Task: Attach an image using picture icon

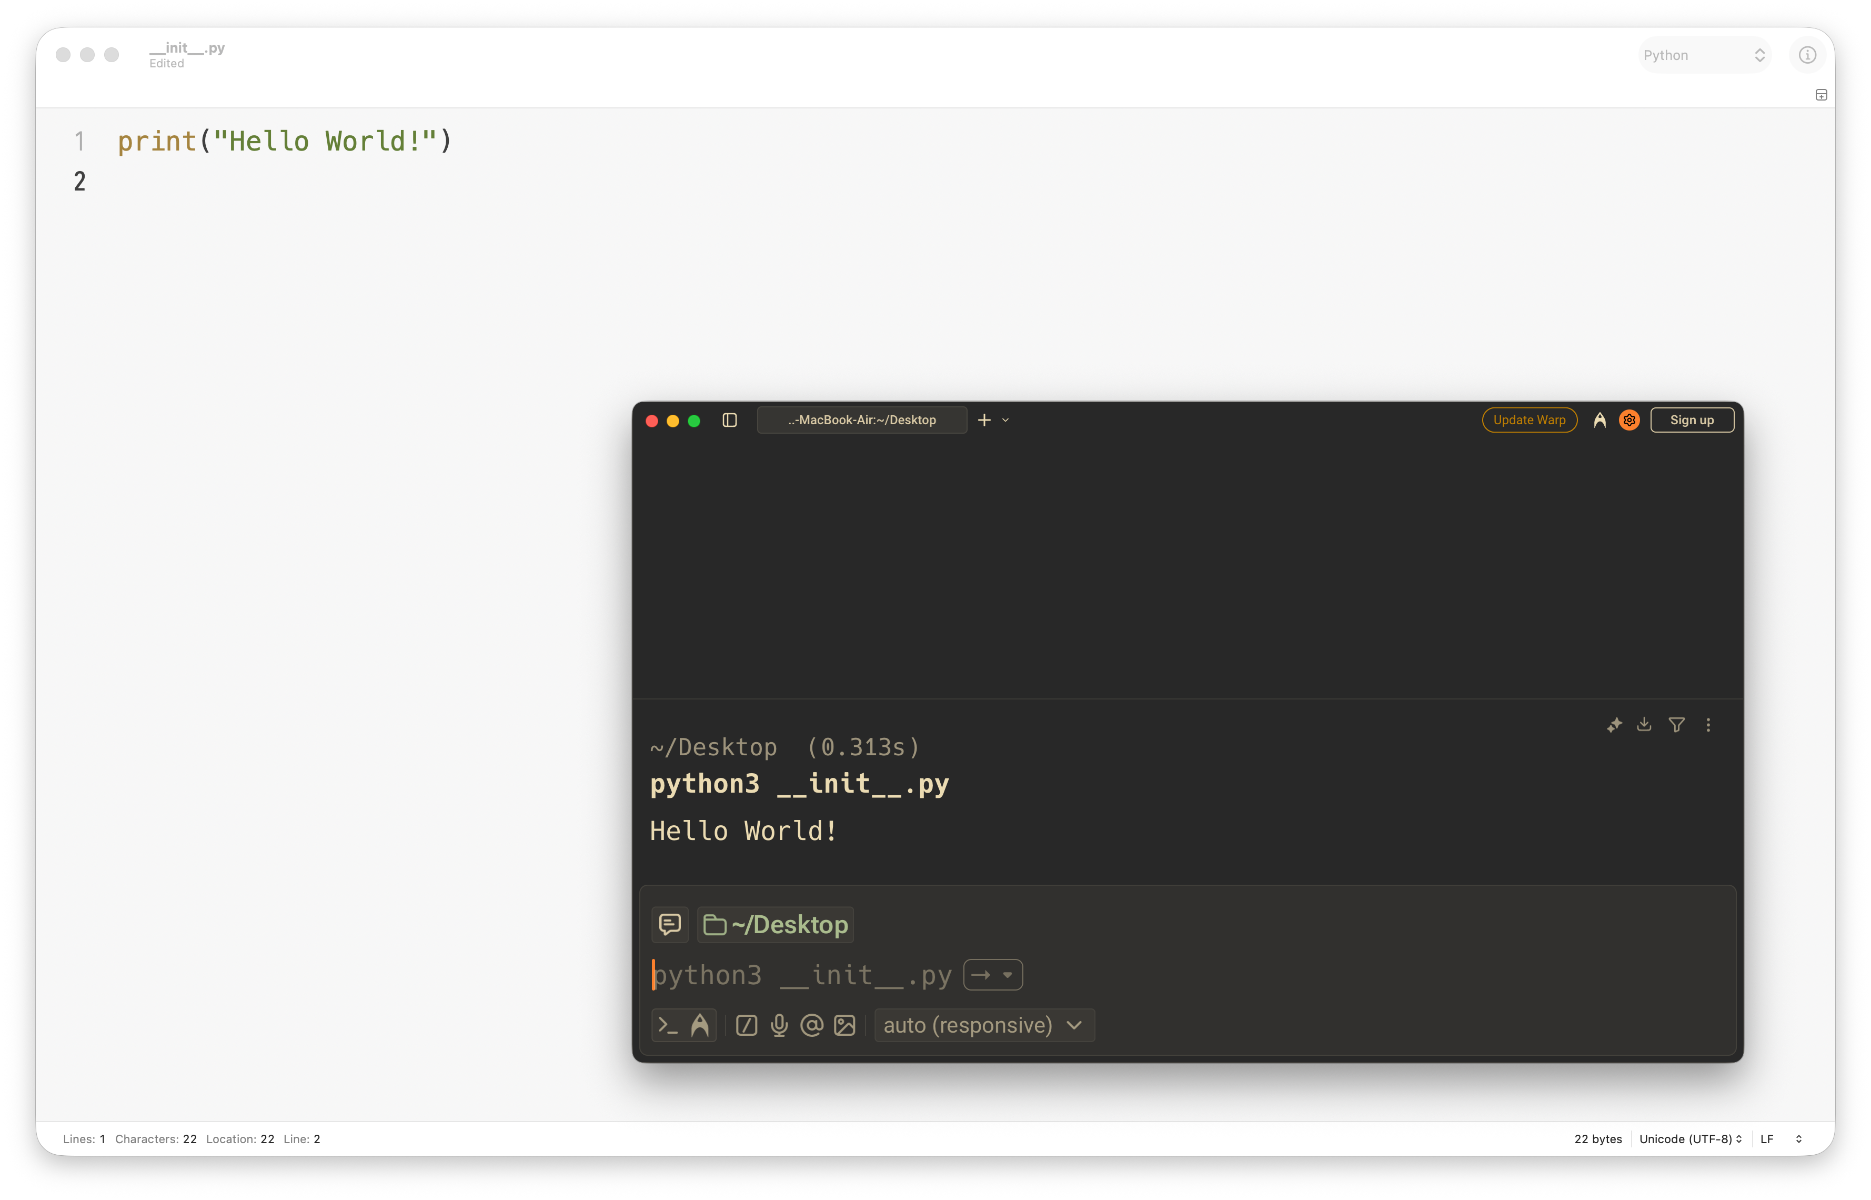Action: [845, 1025]
